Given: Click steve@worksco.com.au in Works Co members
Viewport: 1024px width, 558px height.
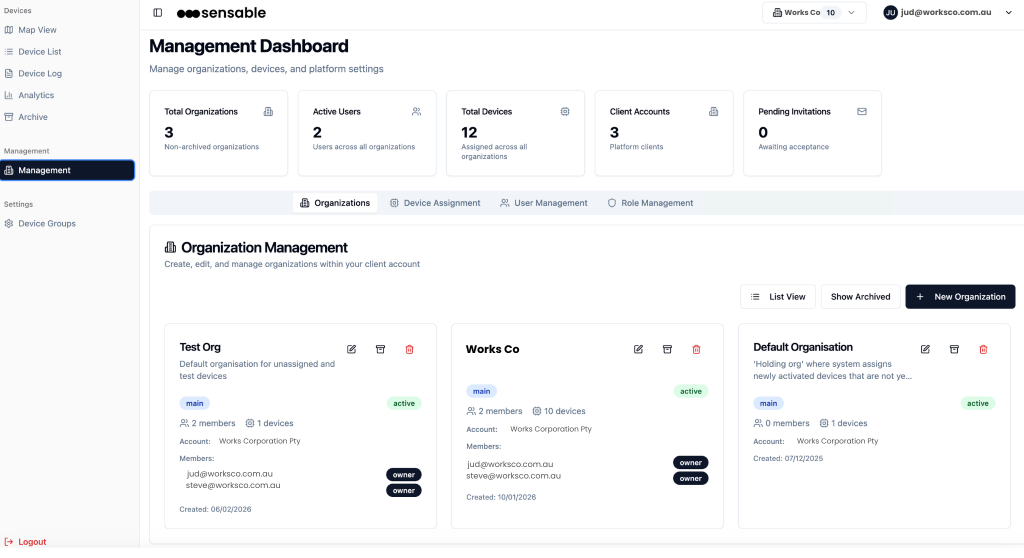Looking at the screenshot, I should click(513, 476).
